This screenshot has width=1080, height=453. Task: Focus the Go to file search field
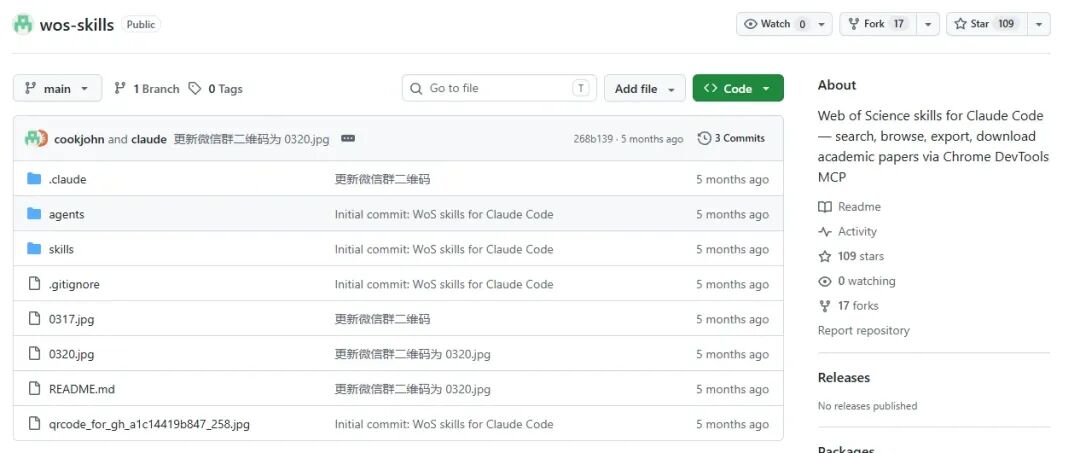click(x=499, y=88)
